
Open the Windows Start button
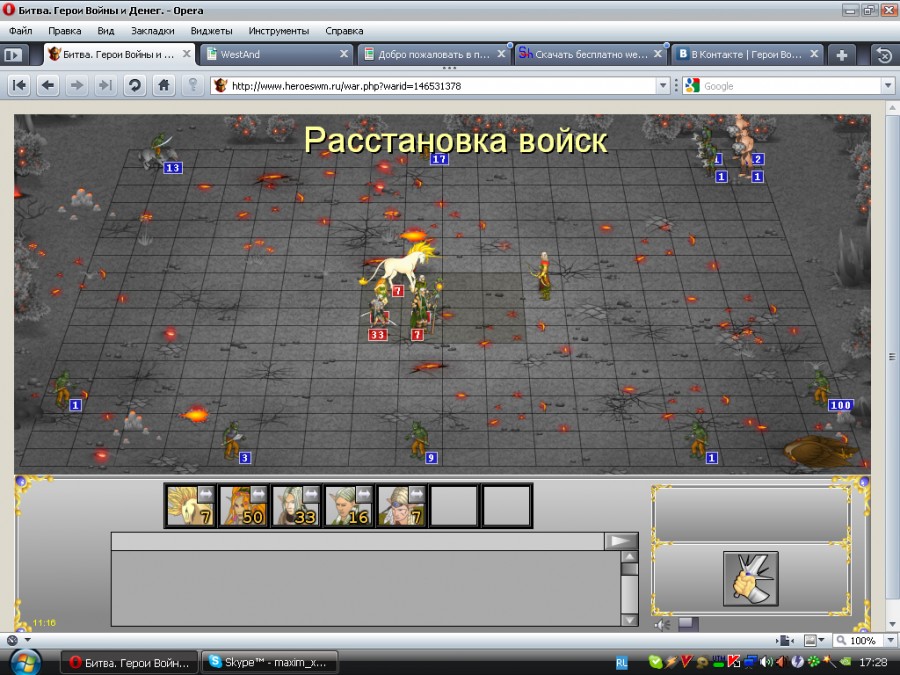[24, 663]
